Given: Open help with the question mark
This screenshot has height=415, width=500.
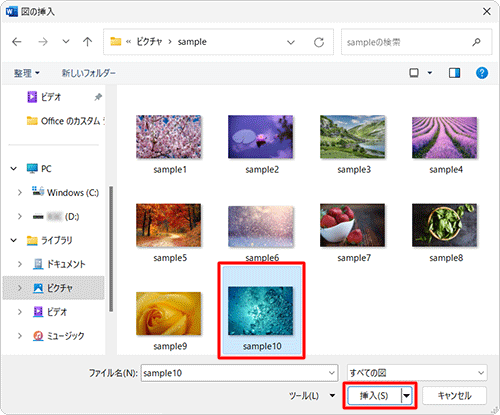Looking at the screenshot, I should 482,73.
